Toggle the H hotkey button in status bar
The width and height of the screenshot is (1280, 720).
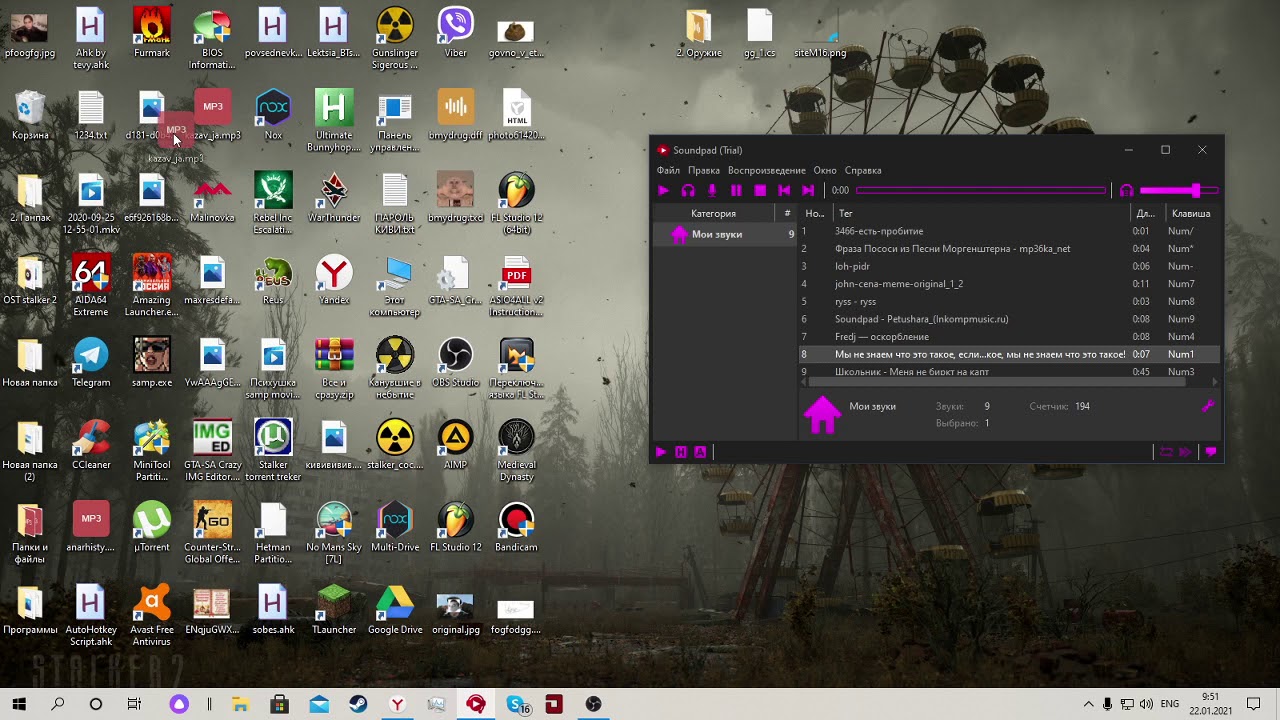681,452
